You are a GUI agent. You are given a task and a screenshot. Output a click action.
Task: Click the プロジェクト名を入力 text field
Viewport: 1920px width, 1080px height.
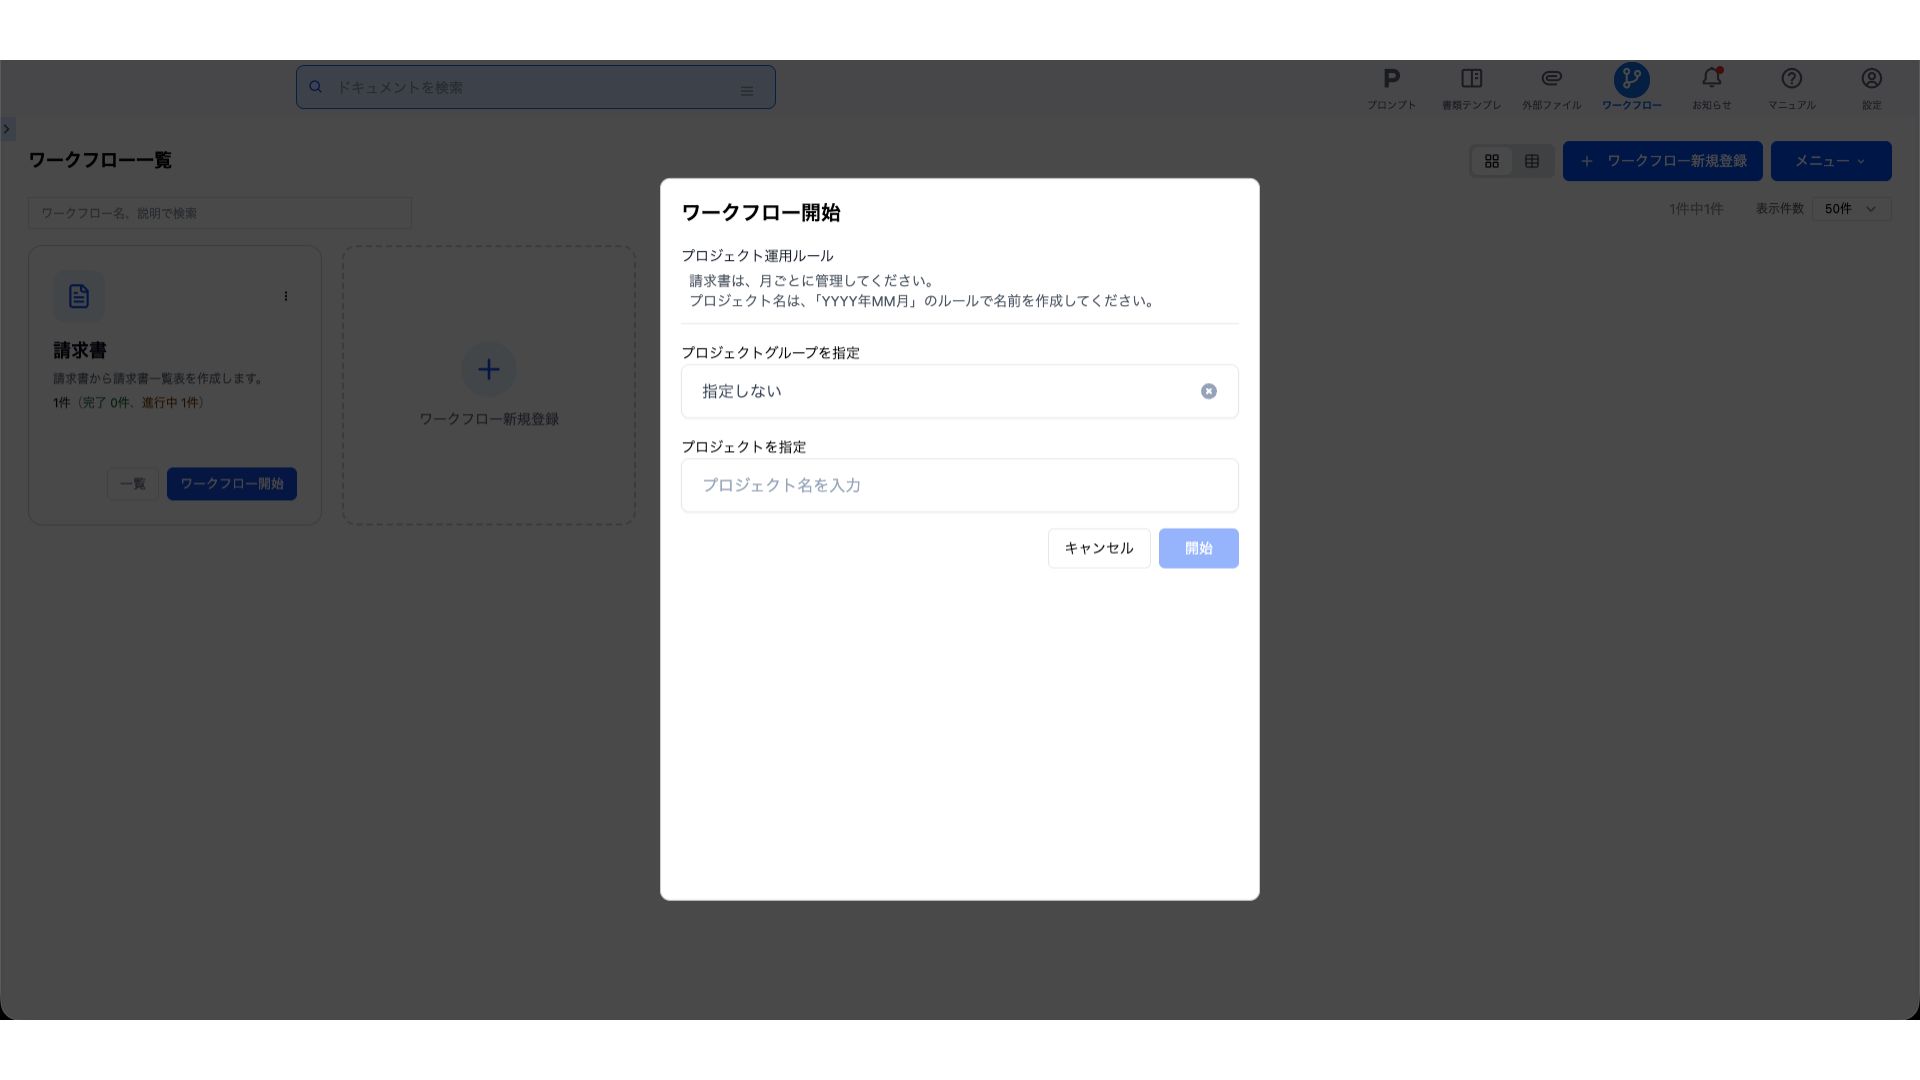[959, 485]
